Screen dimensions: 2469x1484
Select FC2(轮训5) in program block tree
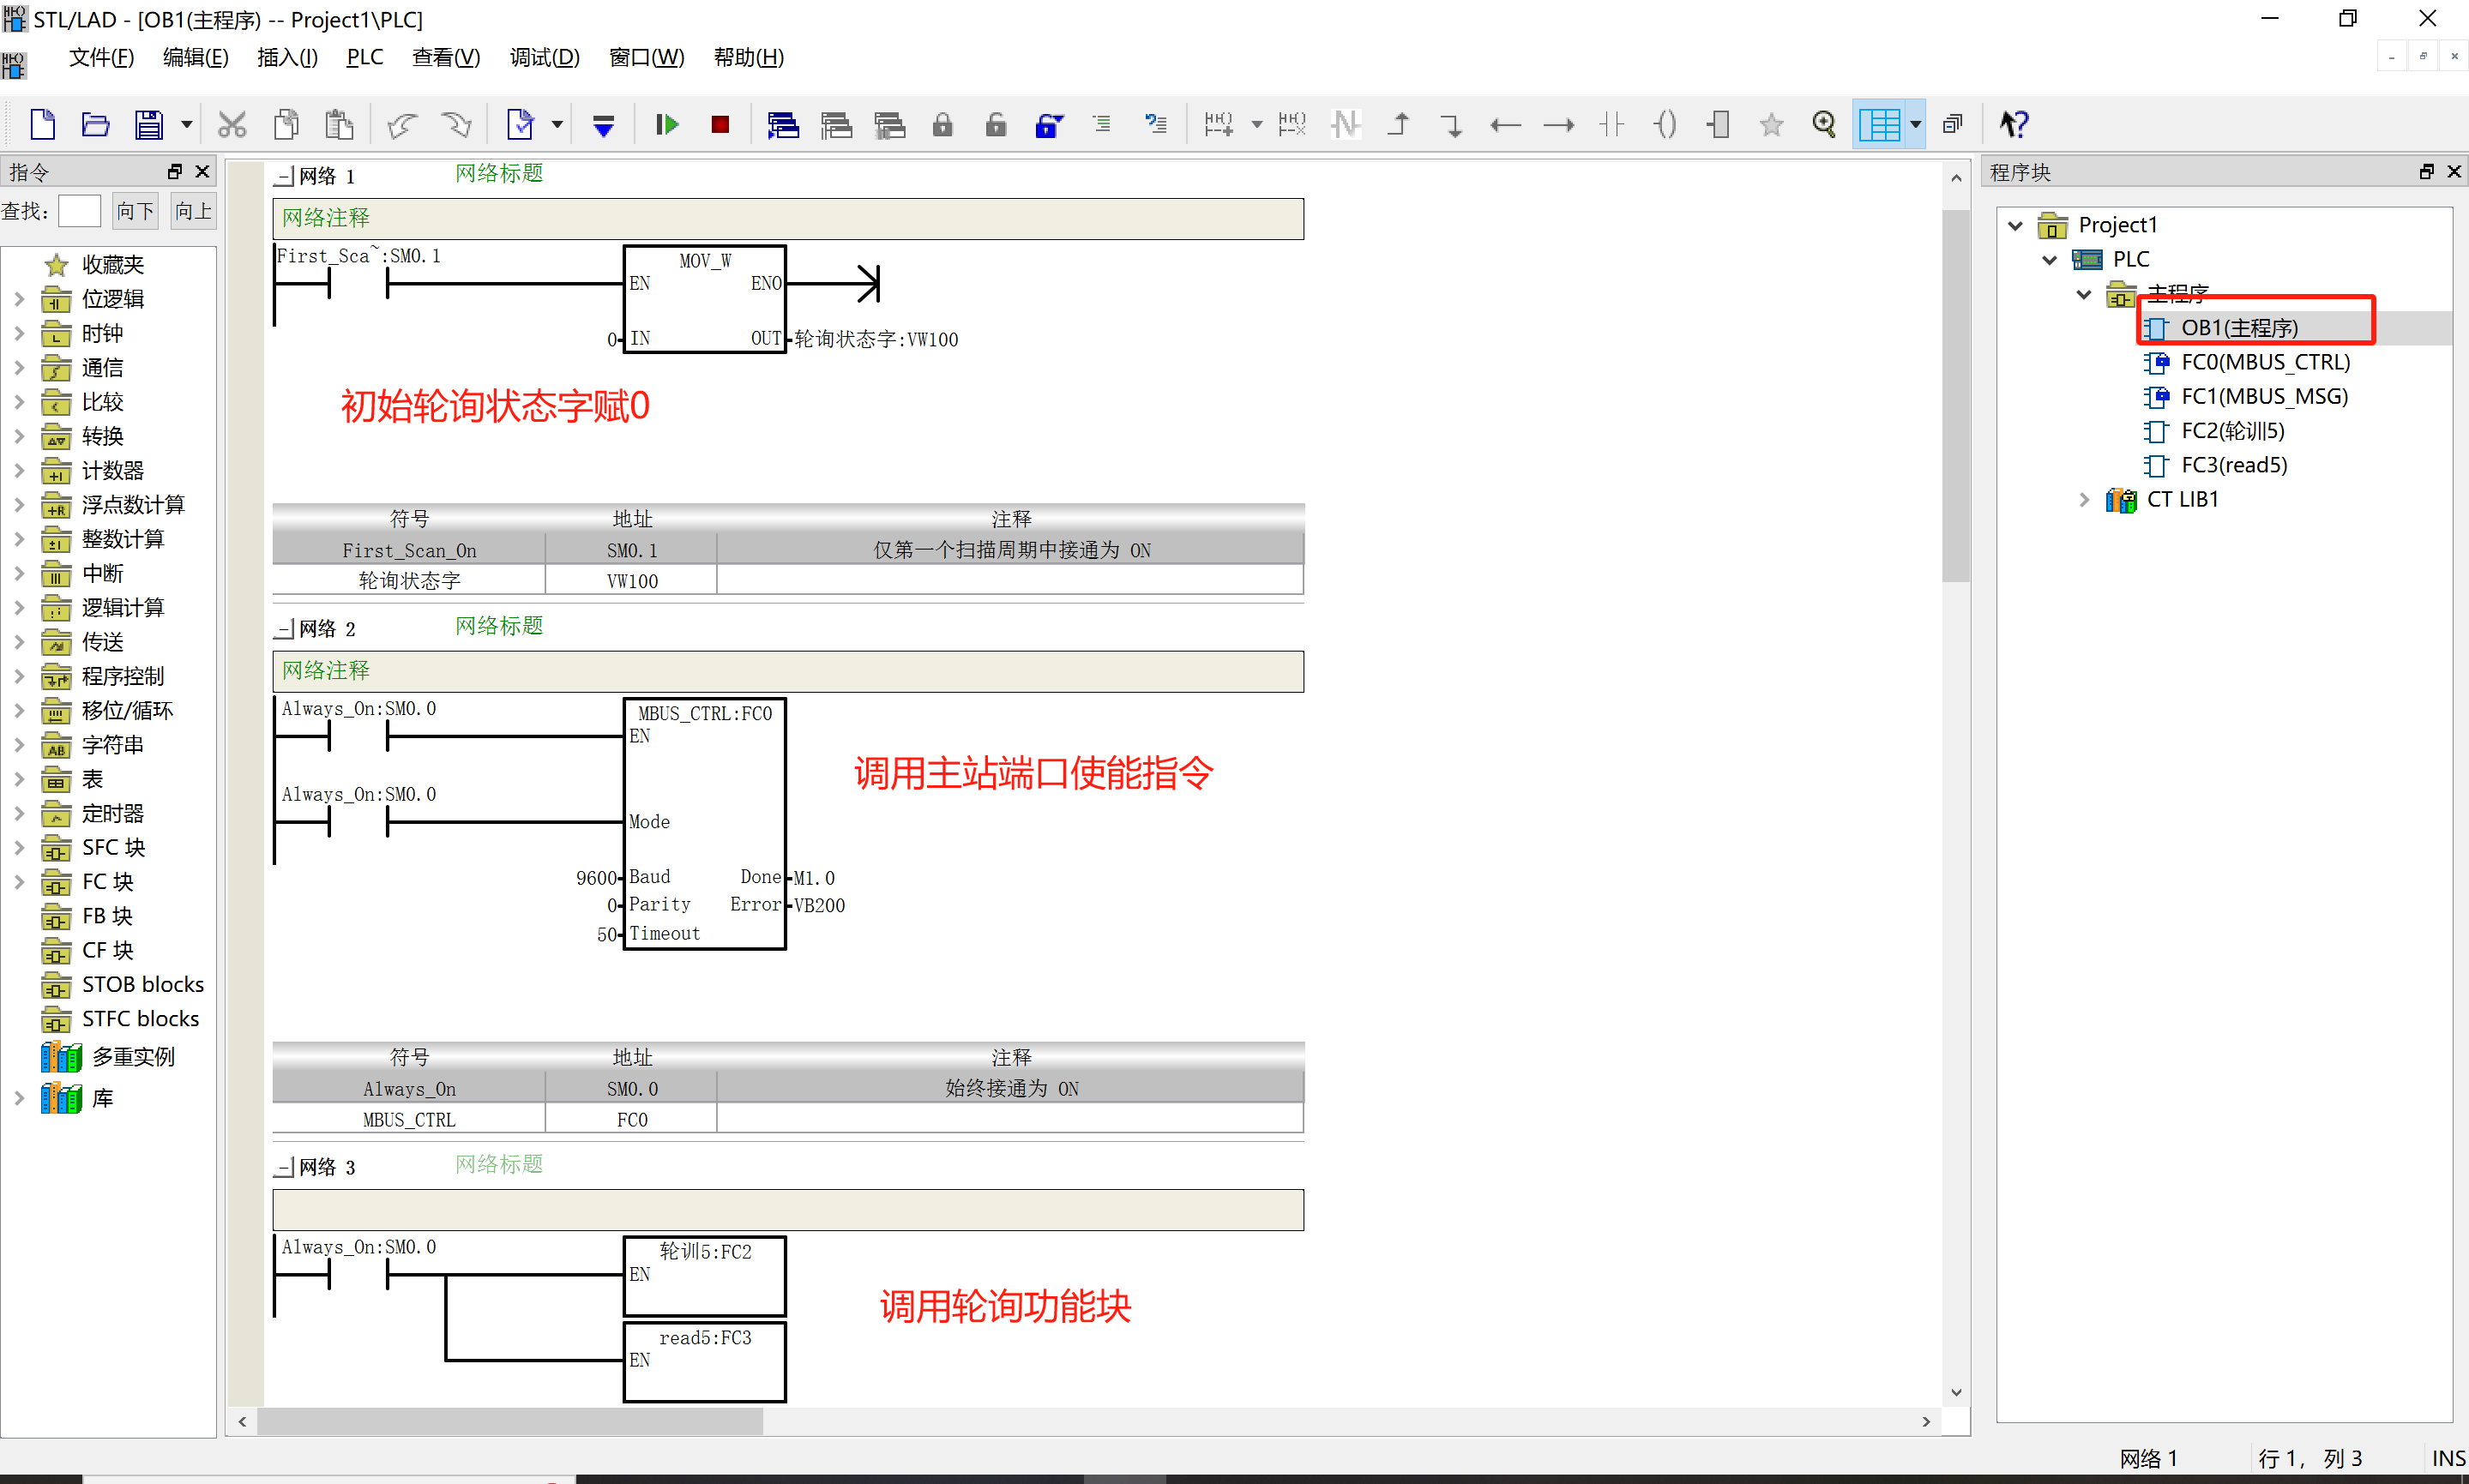[x=2232, y=431]
